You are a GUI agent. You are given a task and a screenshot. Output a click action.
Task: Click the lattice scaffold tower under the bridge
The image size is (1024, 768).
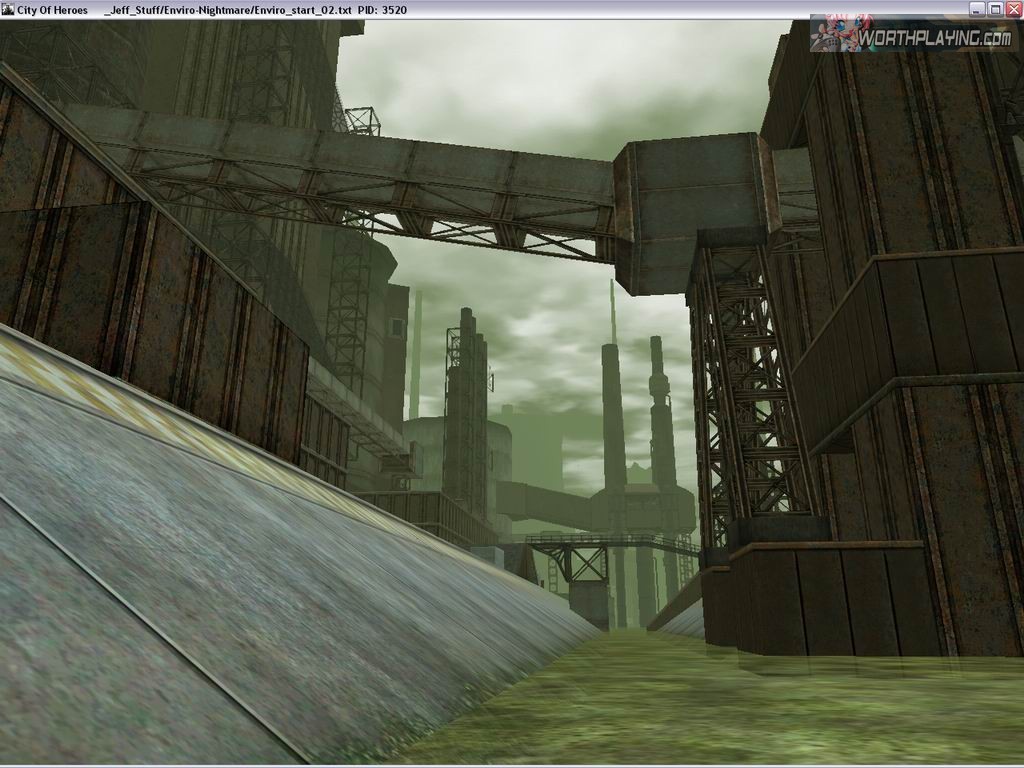tap(745, 400)
